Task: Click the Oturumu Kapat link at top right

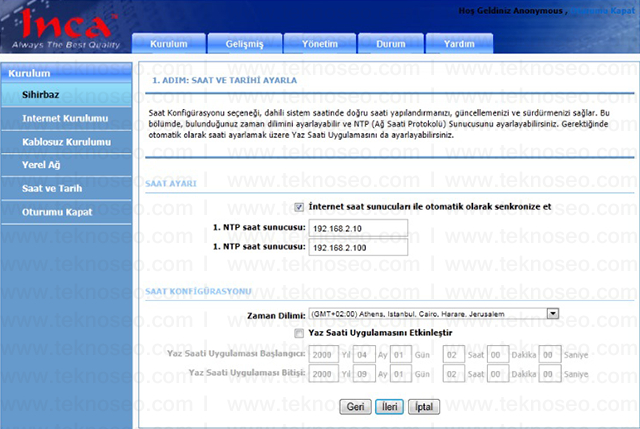Action: coord(602,11)
